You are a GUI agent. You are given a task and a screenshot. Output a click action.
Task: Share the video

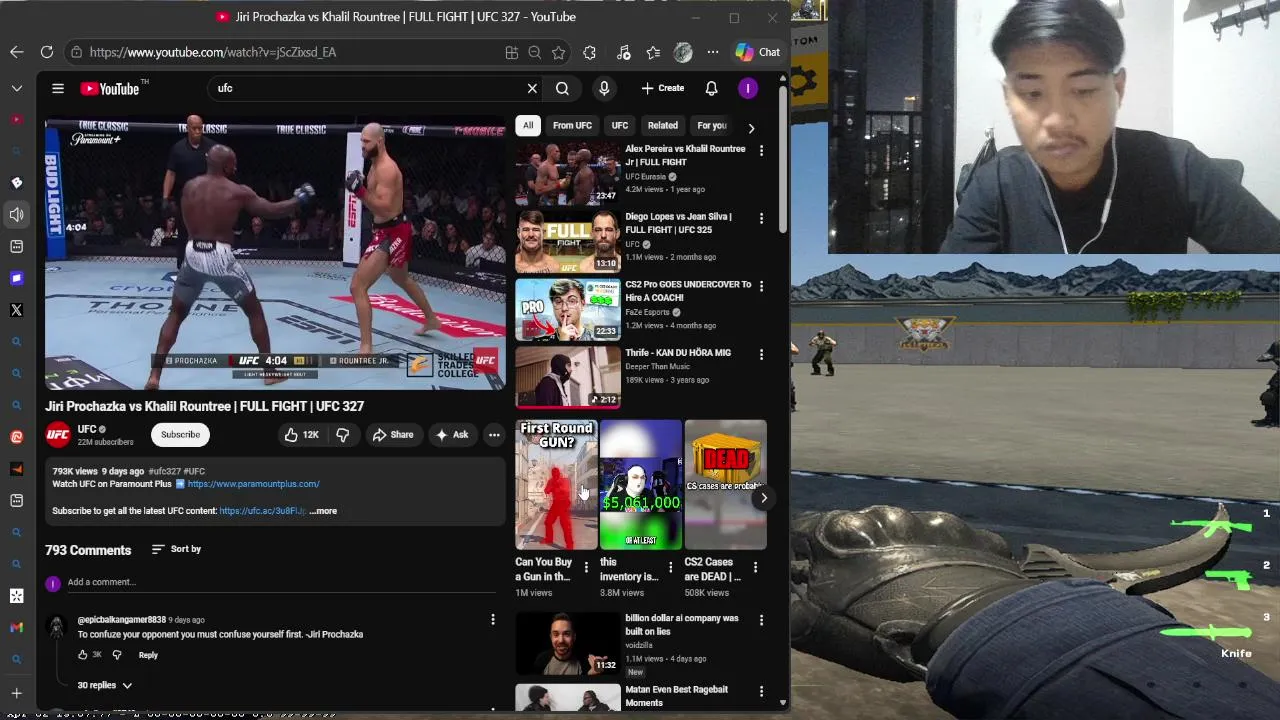pyautogui.click(x=392, y=435)
